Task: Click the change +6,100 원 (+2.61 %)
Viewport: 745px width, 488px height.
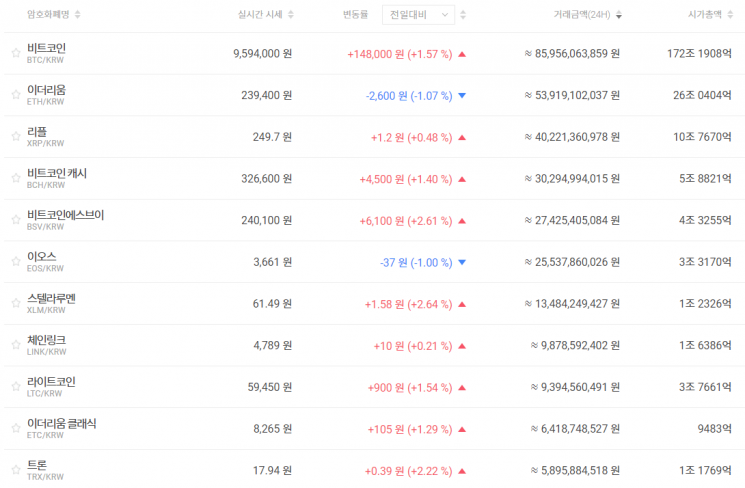Action: (x=406, y=221)
